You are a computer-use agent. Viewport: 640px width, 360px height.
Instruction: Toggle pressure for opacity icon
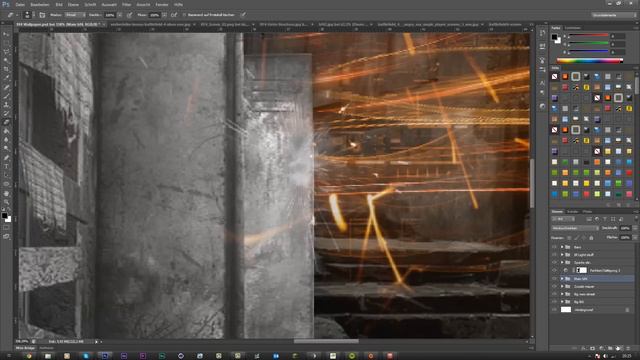pyautogui.click(x=129, y=15)
